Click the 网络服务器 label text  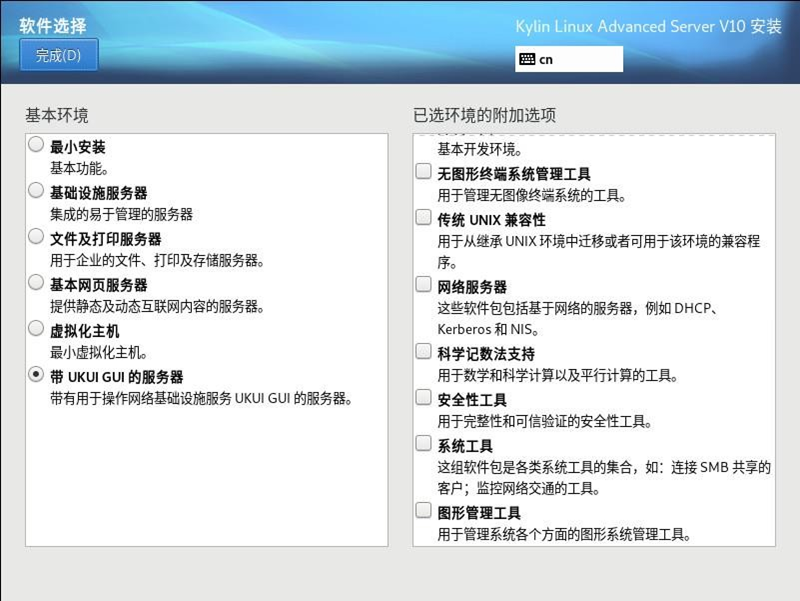pyautogui.click(x=472, y=287)
